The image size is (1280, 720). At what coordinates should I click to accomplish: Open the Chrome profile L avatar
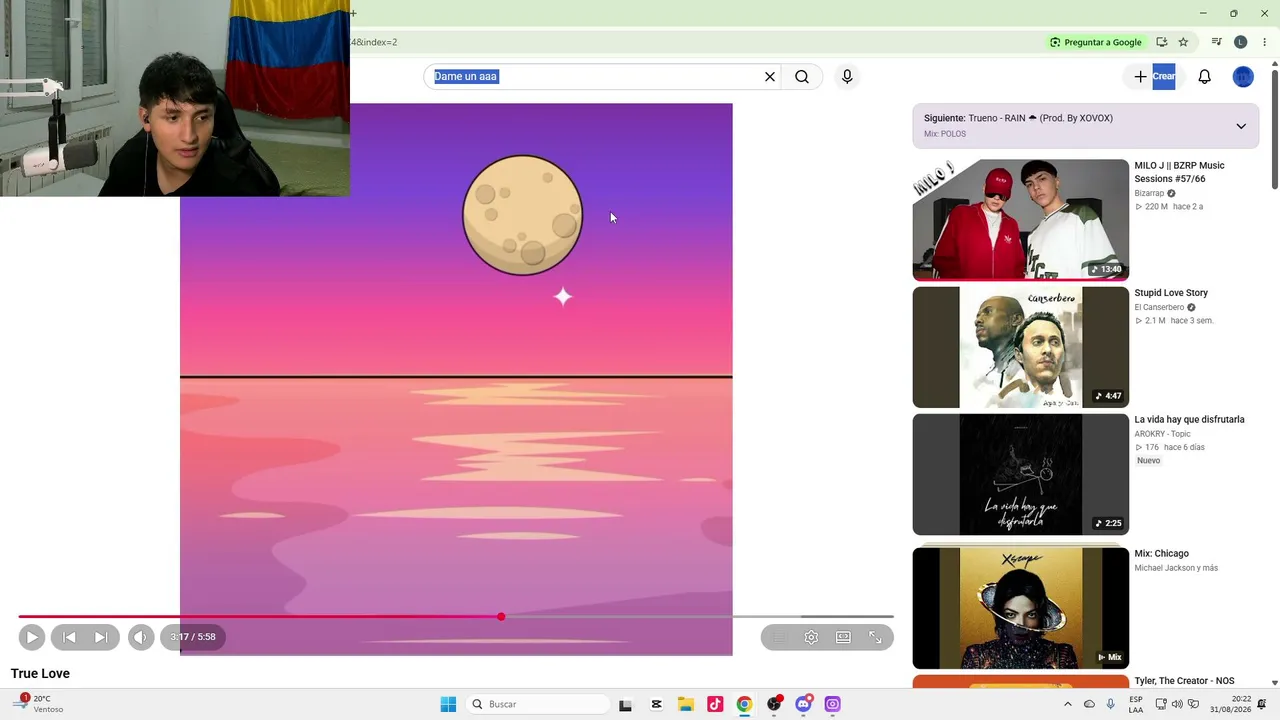1240,42
